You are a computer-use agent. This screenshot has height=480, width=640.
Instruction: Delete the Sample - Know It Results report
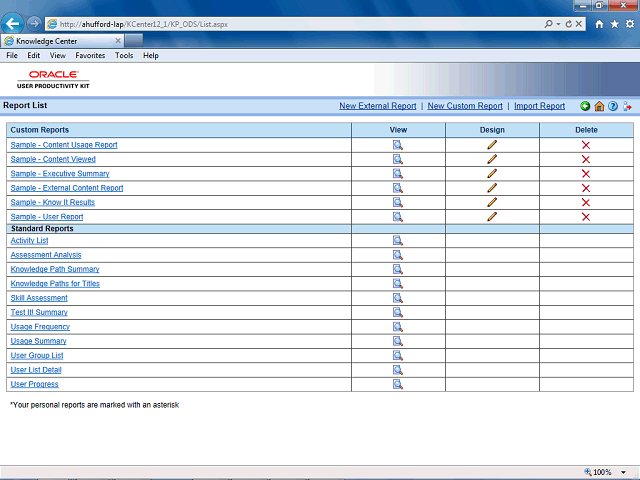586,202
